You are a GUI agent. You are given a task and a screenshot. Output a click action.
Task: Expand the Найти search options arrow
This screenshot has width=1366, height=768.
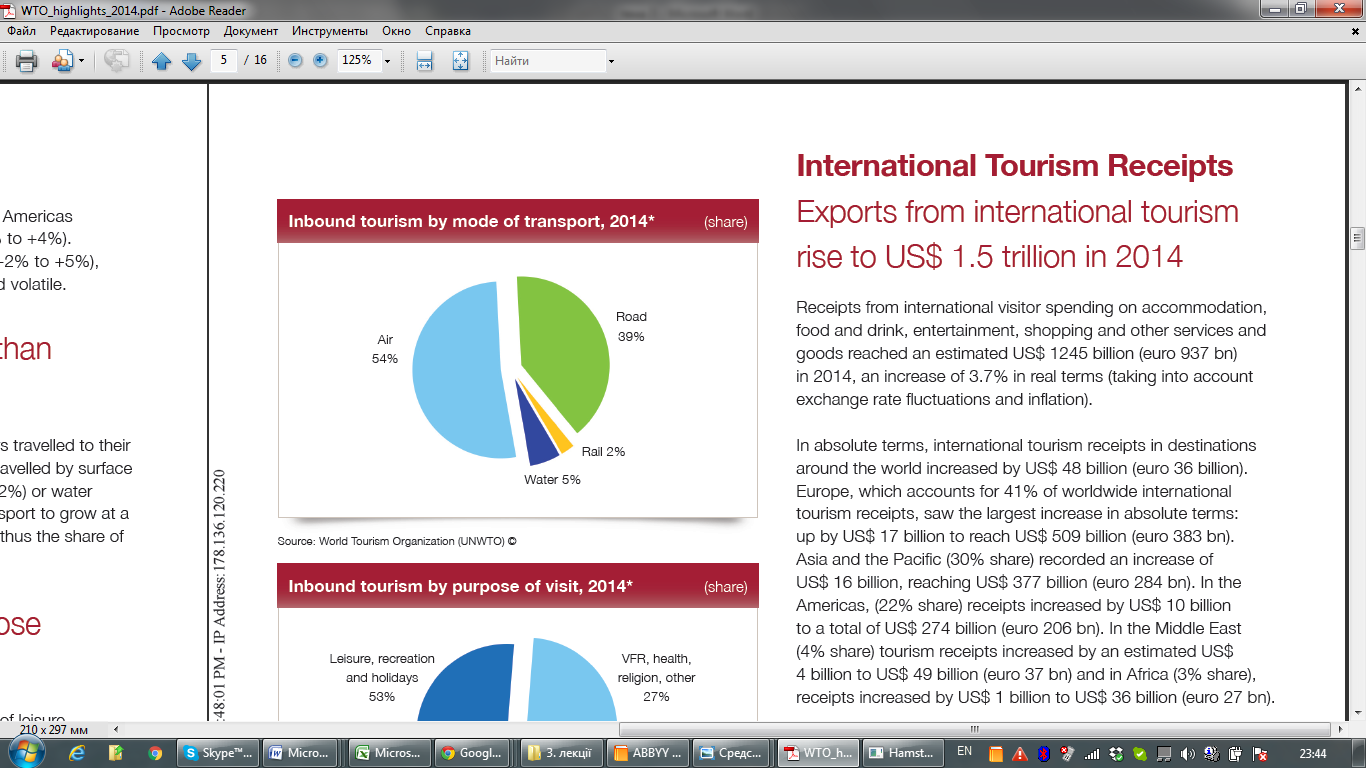(611, 61)
